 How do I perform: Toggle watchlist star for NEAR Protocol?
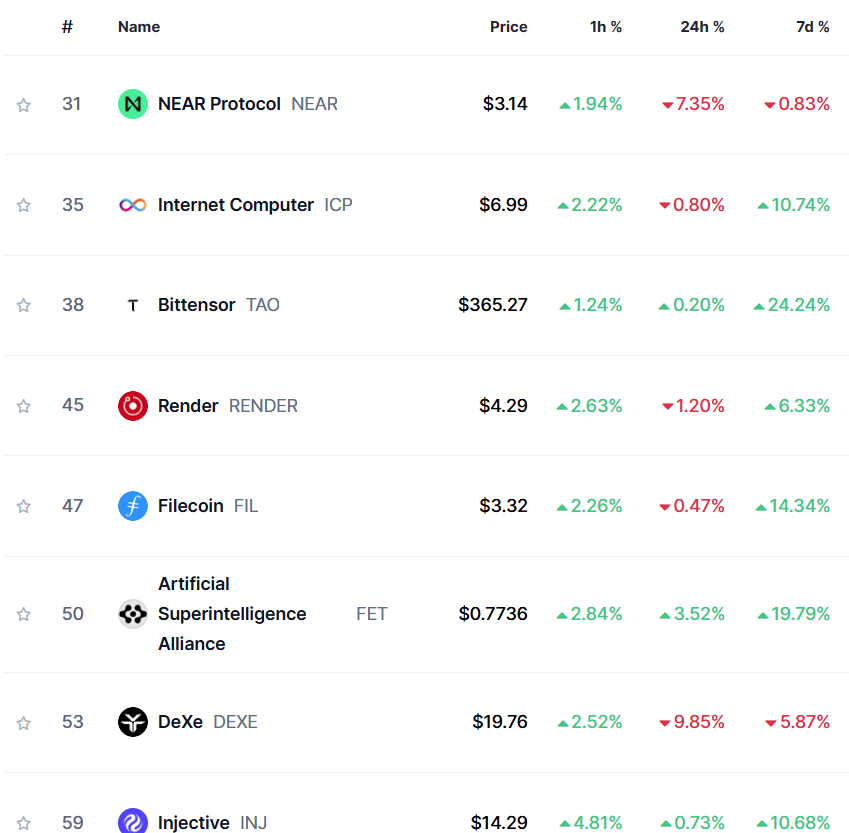click(x=24, y=105)
